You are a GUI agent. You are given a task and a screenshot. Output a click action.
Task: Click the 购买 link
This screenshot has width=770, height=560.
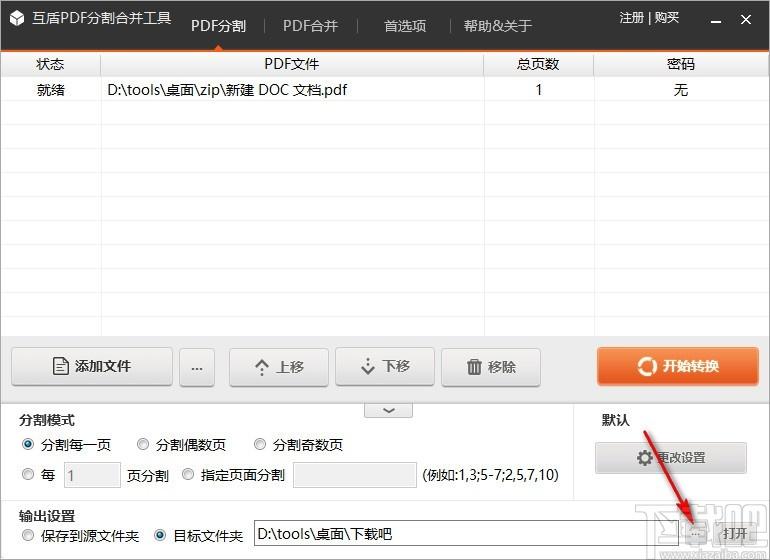[x=667, y=18]
